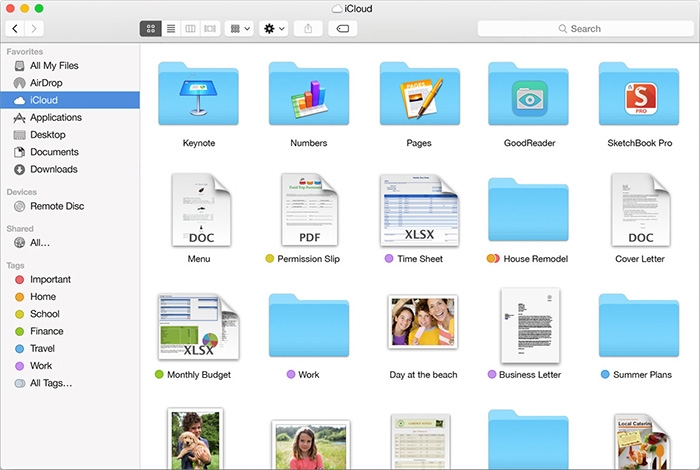Open the Action gear menu

[274, 29]
